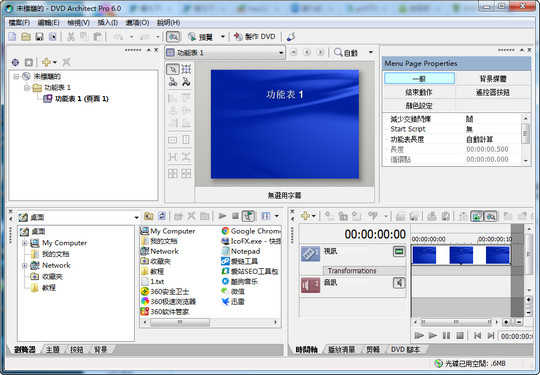
Task: Select the sizing tool beside arrow tool
Action: coord(186,70)
